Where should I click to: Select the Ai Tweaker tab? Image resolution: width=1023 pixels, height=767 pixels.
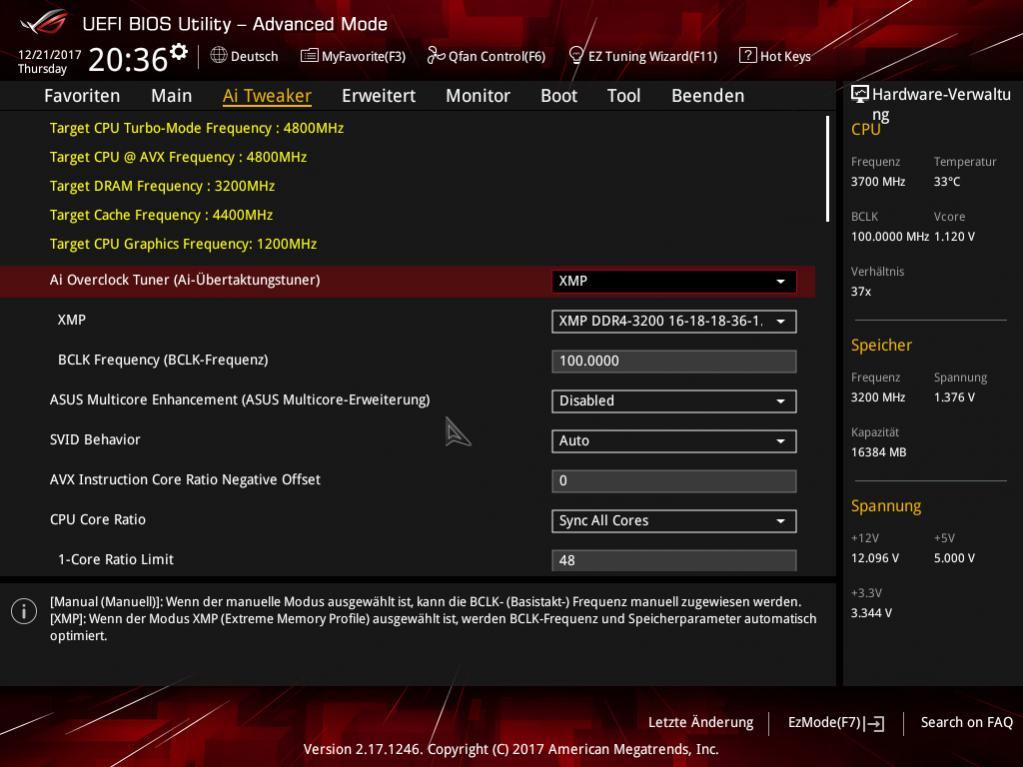[267, 96]
